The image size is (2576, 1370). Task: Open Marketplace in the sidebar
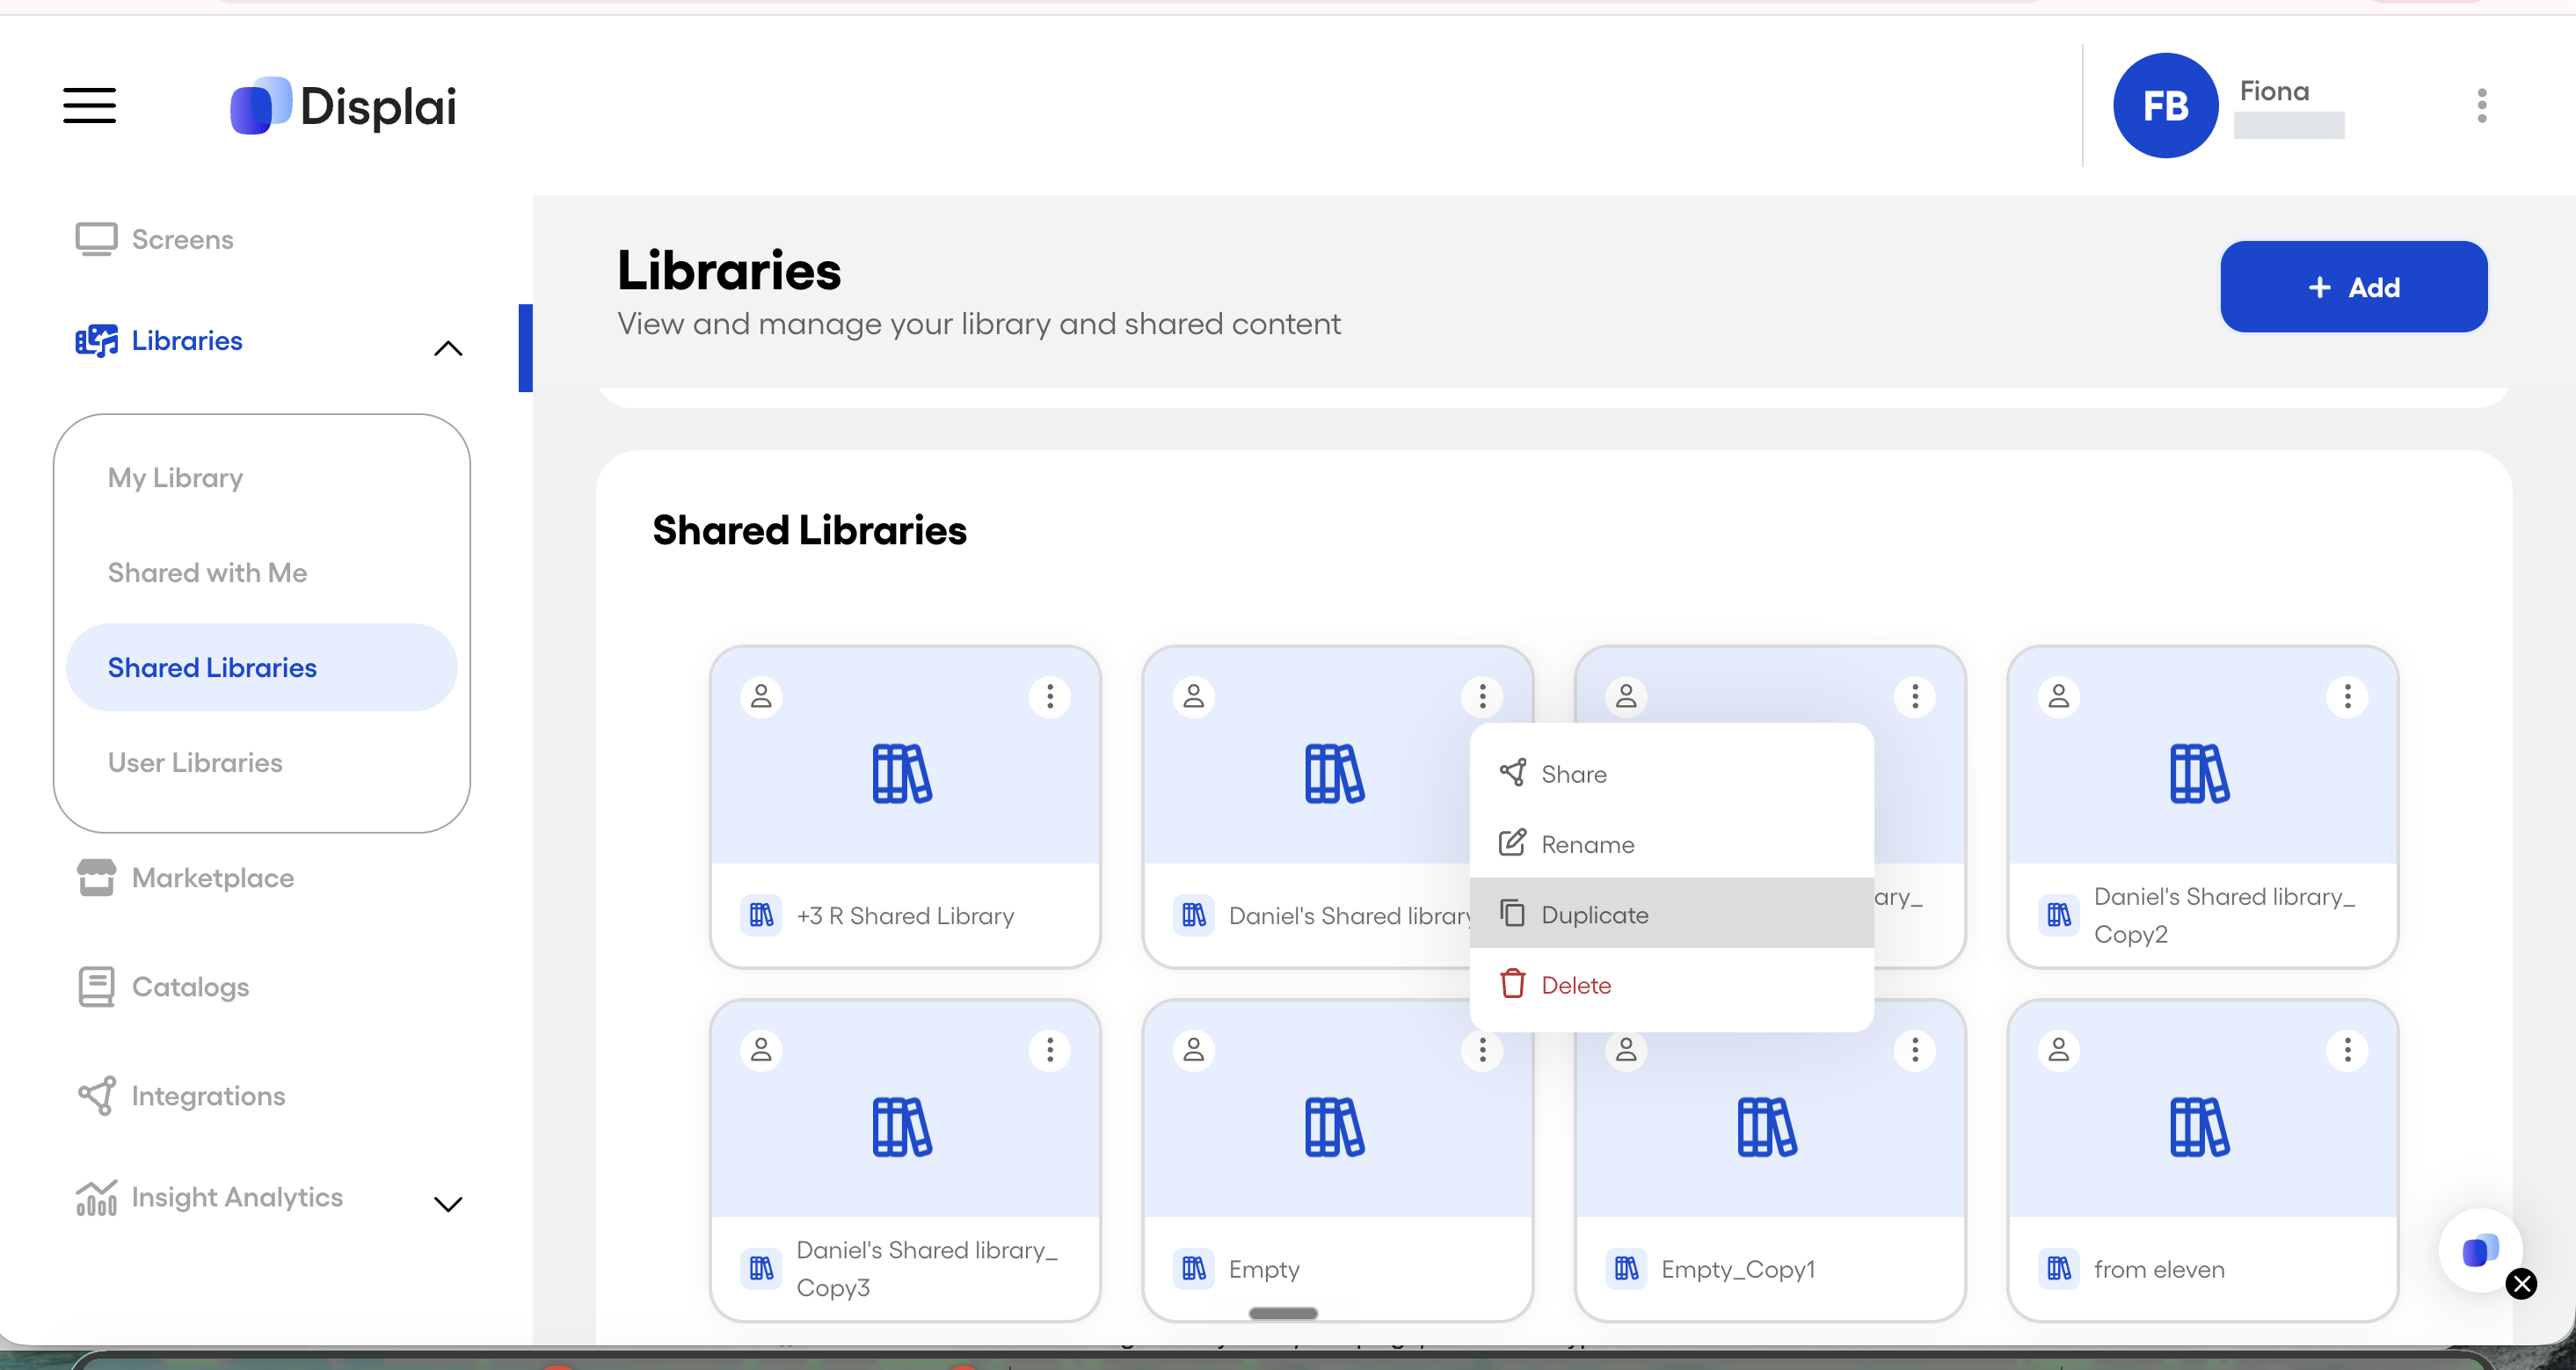click(185, 878)
